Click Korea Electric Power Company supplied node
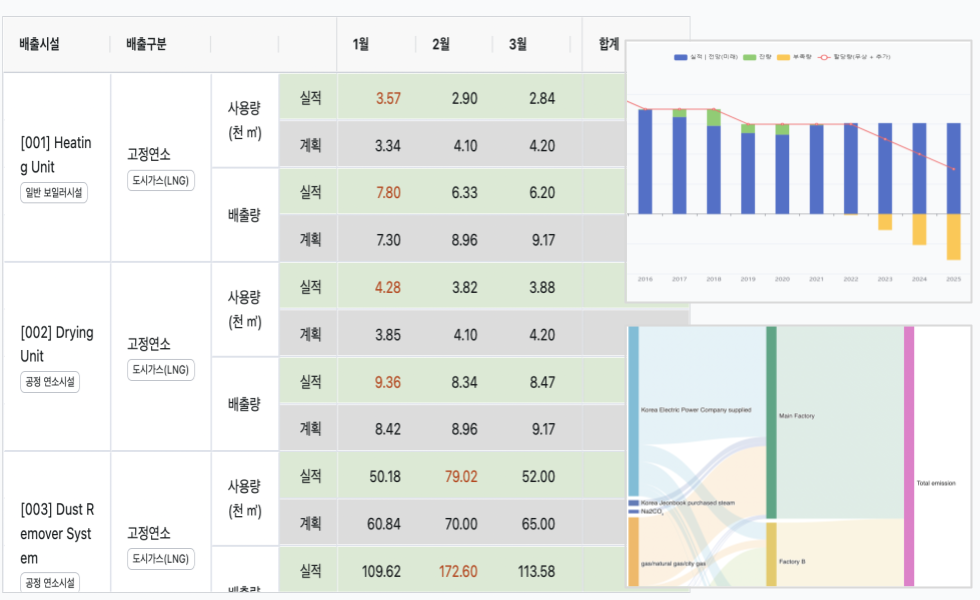The height and width of the screenshot is (600, 980). click(633, 411)
